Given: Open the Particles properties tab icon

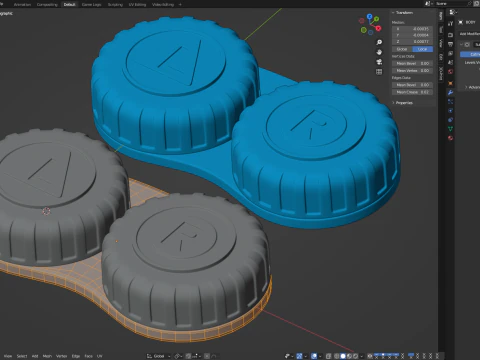Looking at the screenshot, I should click(450, 102).
